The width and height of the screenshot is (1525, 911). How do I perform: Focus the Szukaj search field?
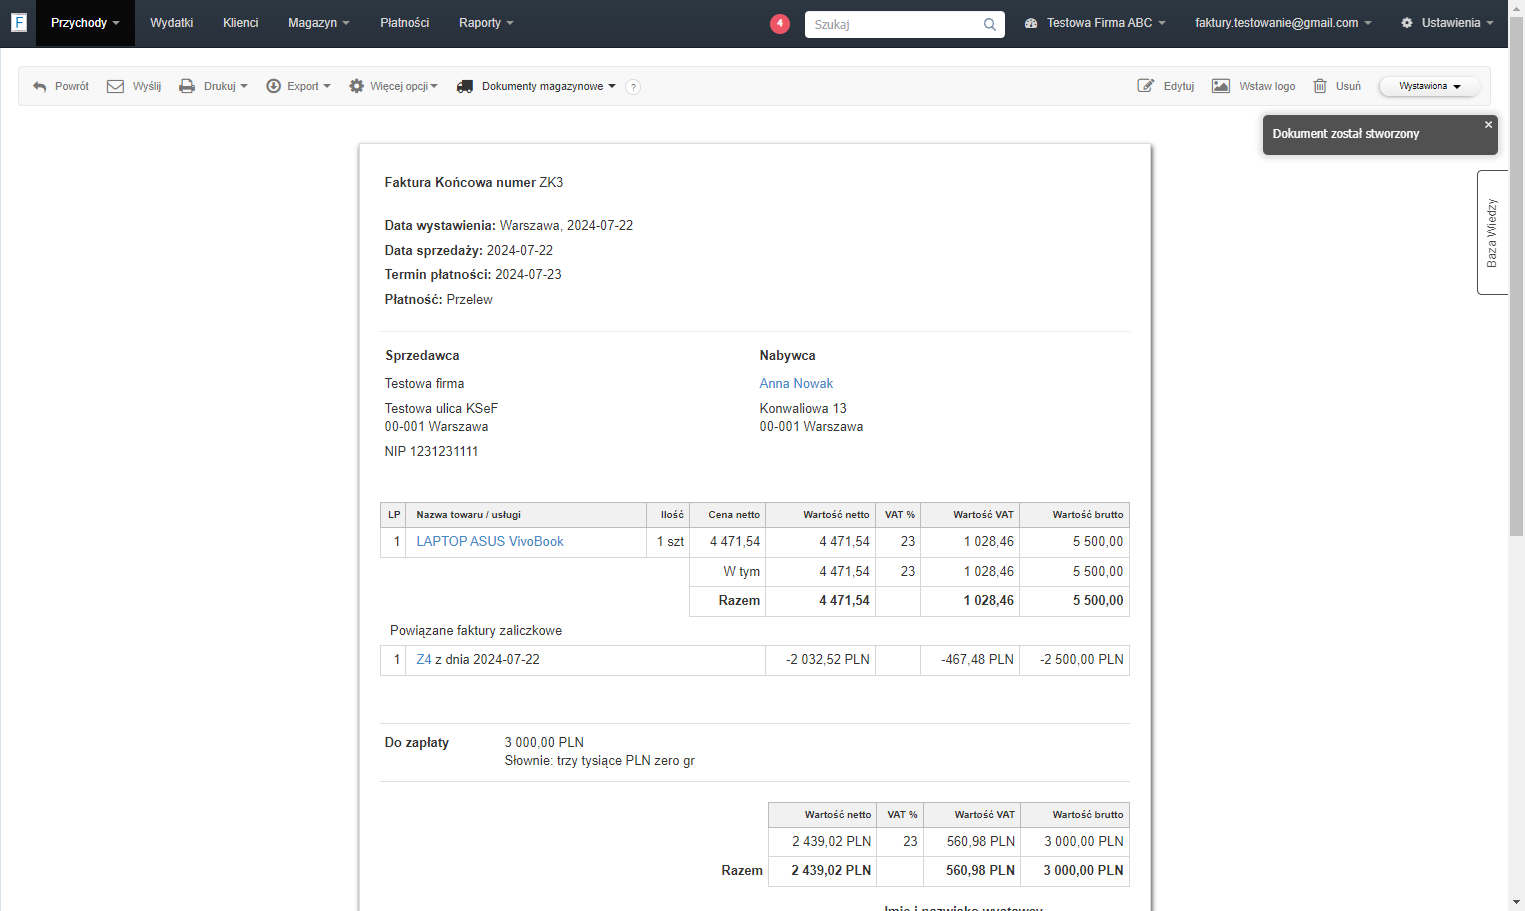[x=895, y=24]
